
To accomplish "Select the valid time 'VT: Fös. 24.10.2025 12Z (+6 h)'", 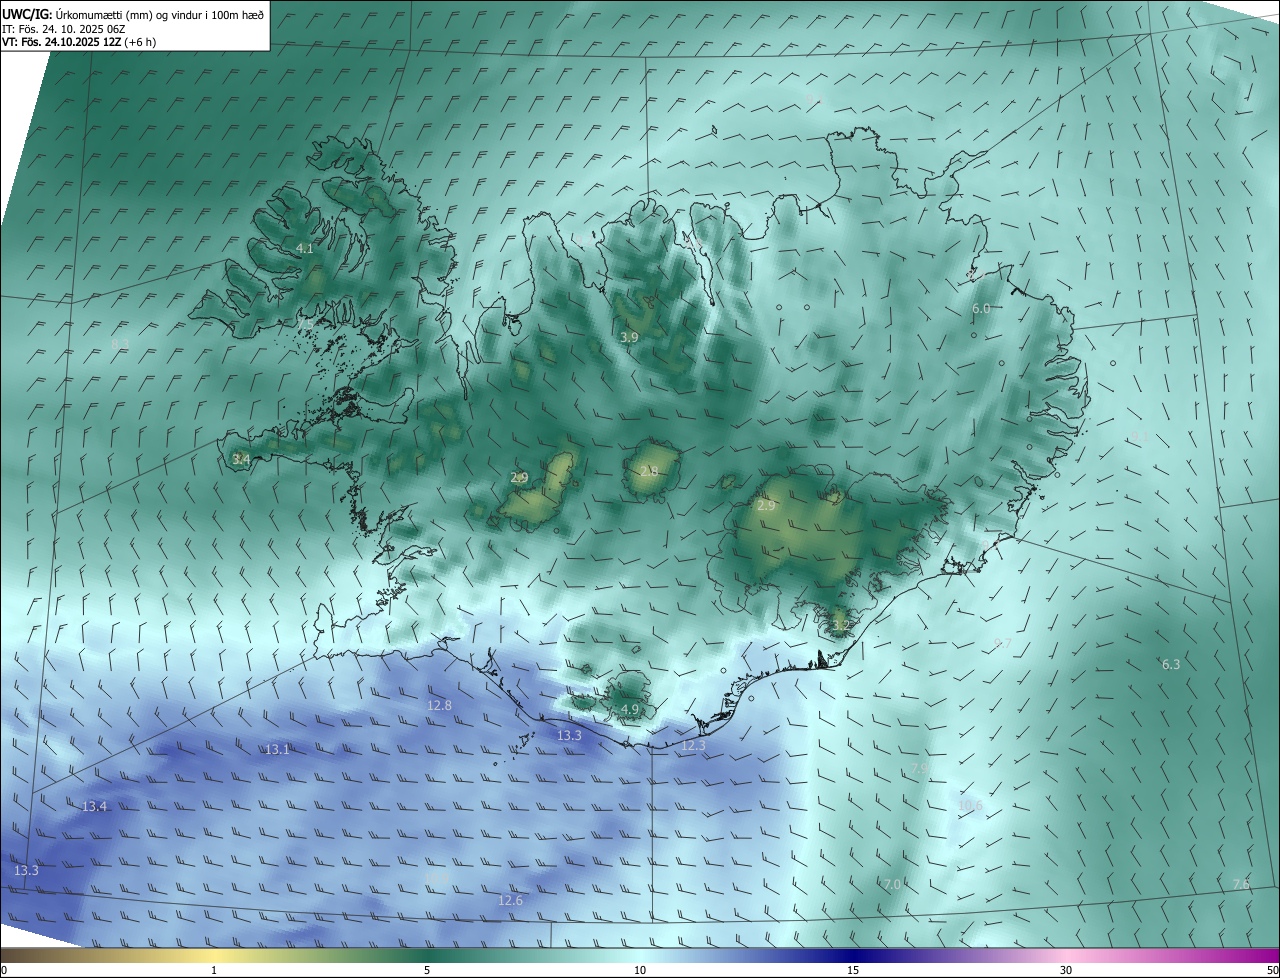I will [79, 42].
